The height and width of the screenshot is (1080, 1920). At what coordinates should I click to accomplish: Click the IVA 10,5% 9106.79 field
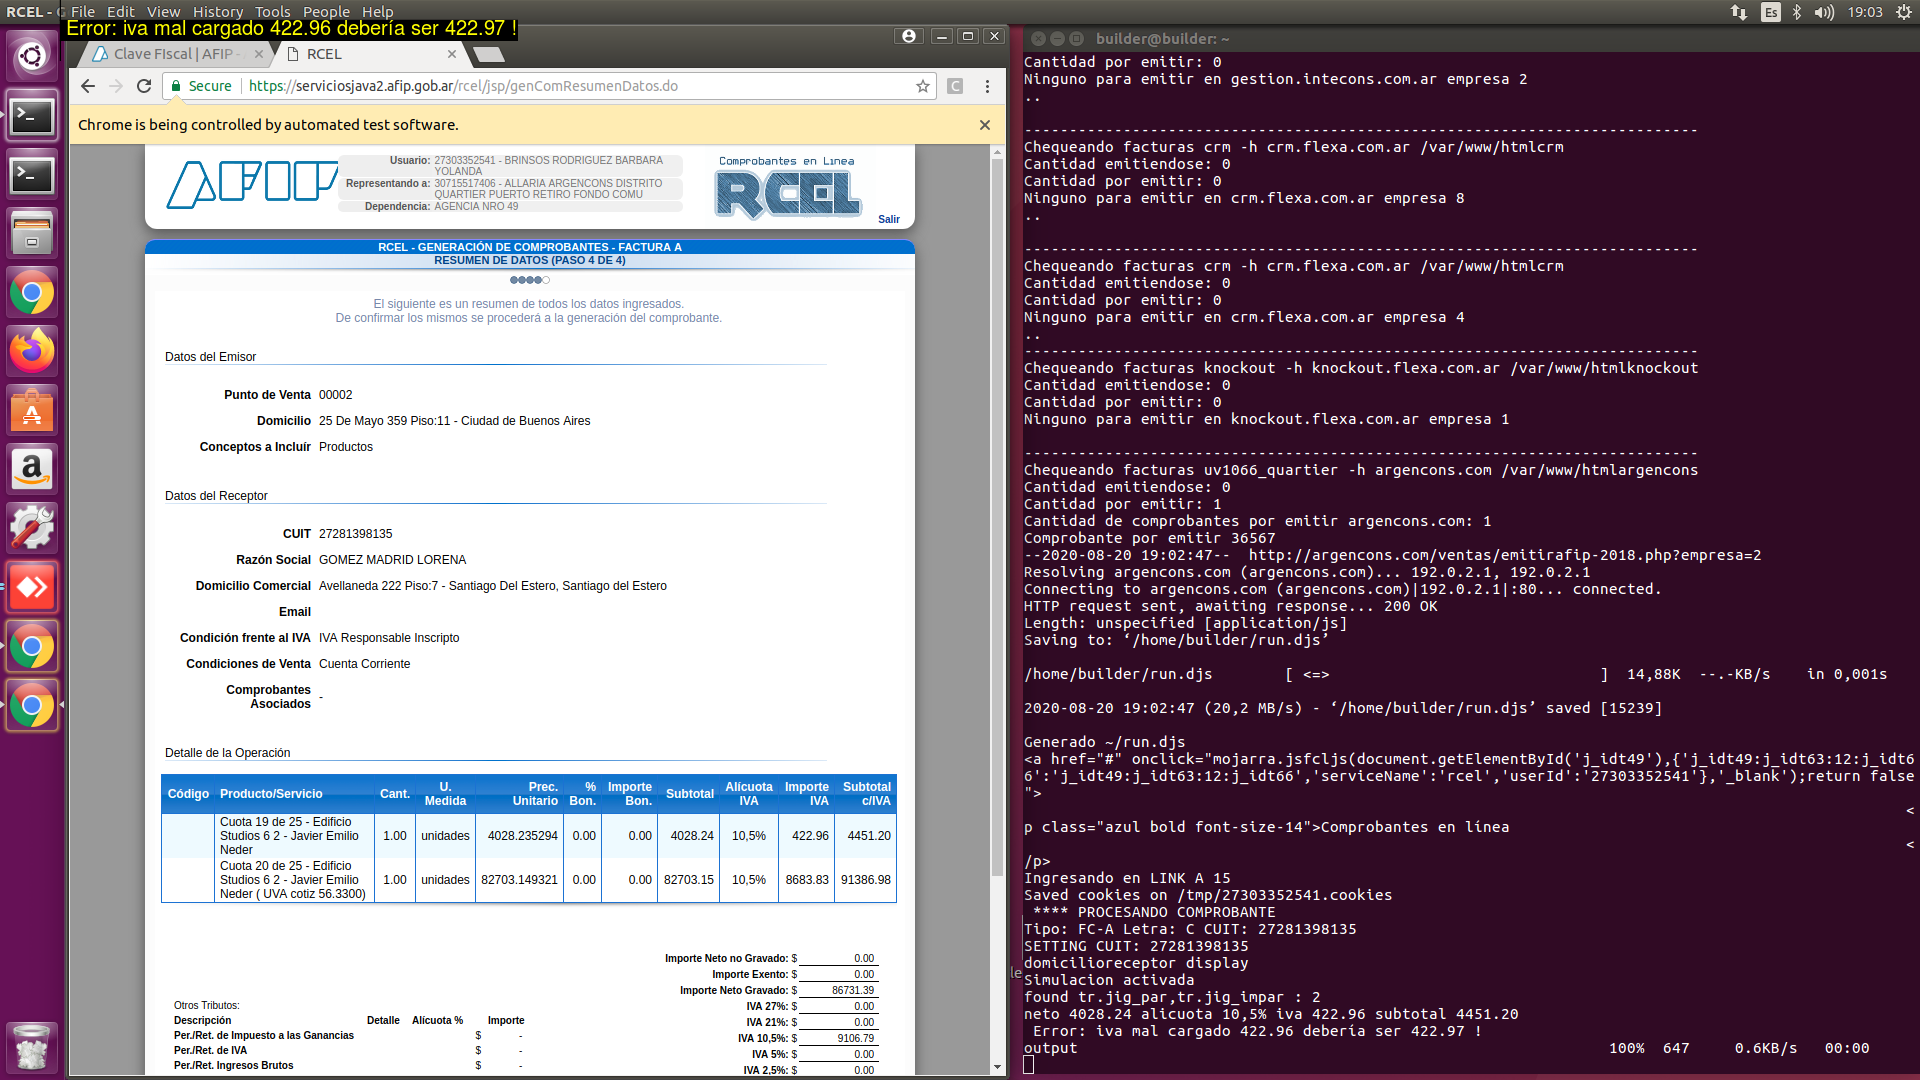[838, 1038]
